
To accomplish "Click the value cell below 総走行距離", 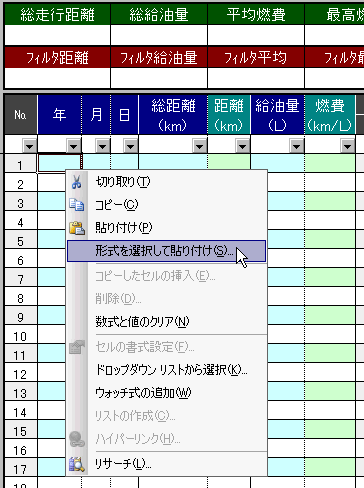I will (57, 35).
